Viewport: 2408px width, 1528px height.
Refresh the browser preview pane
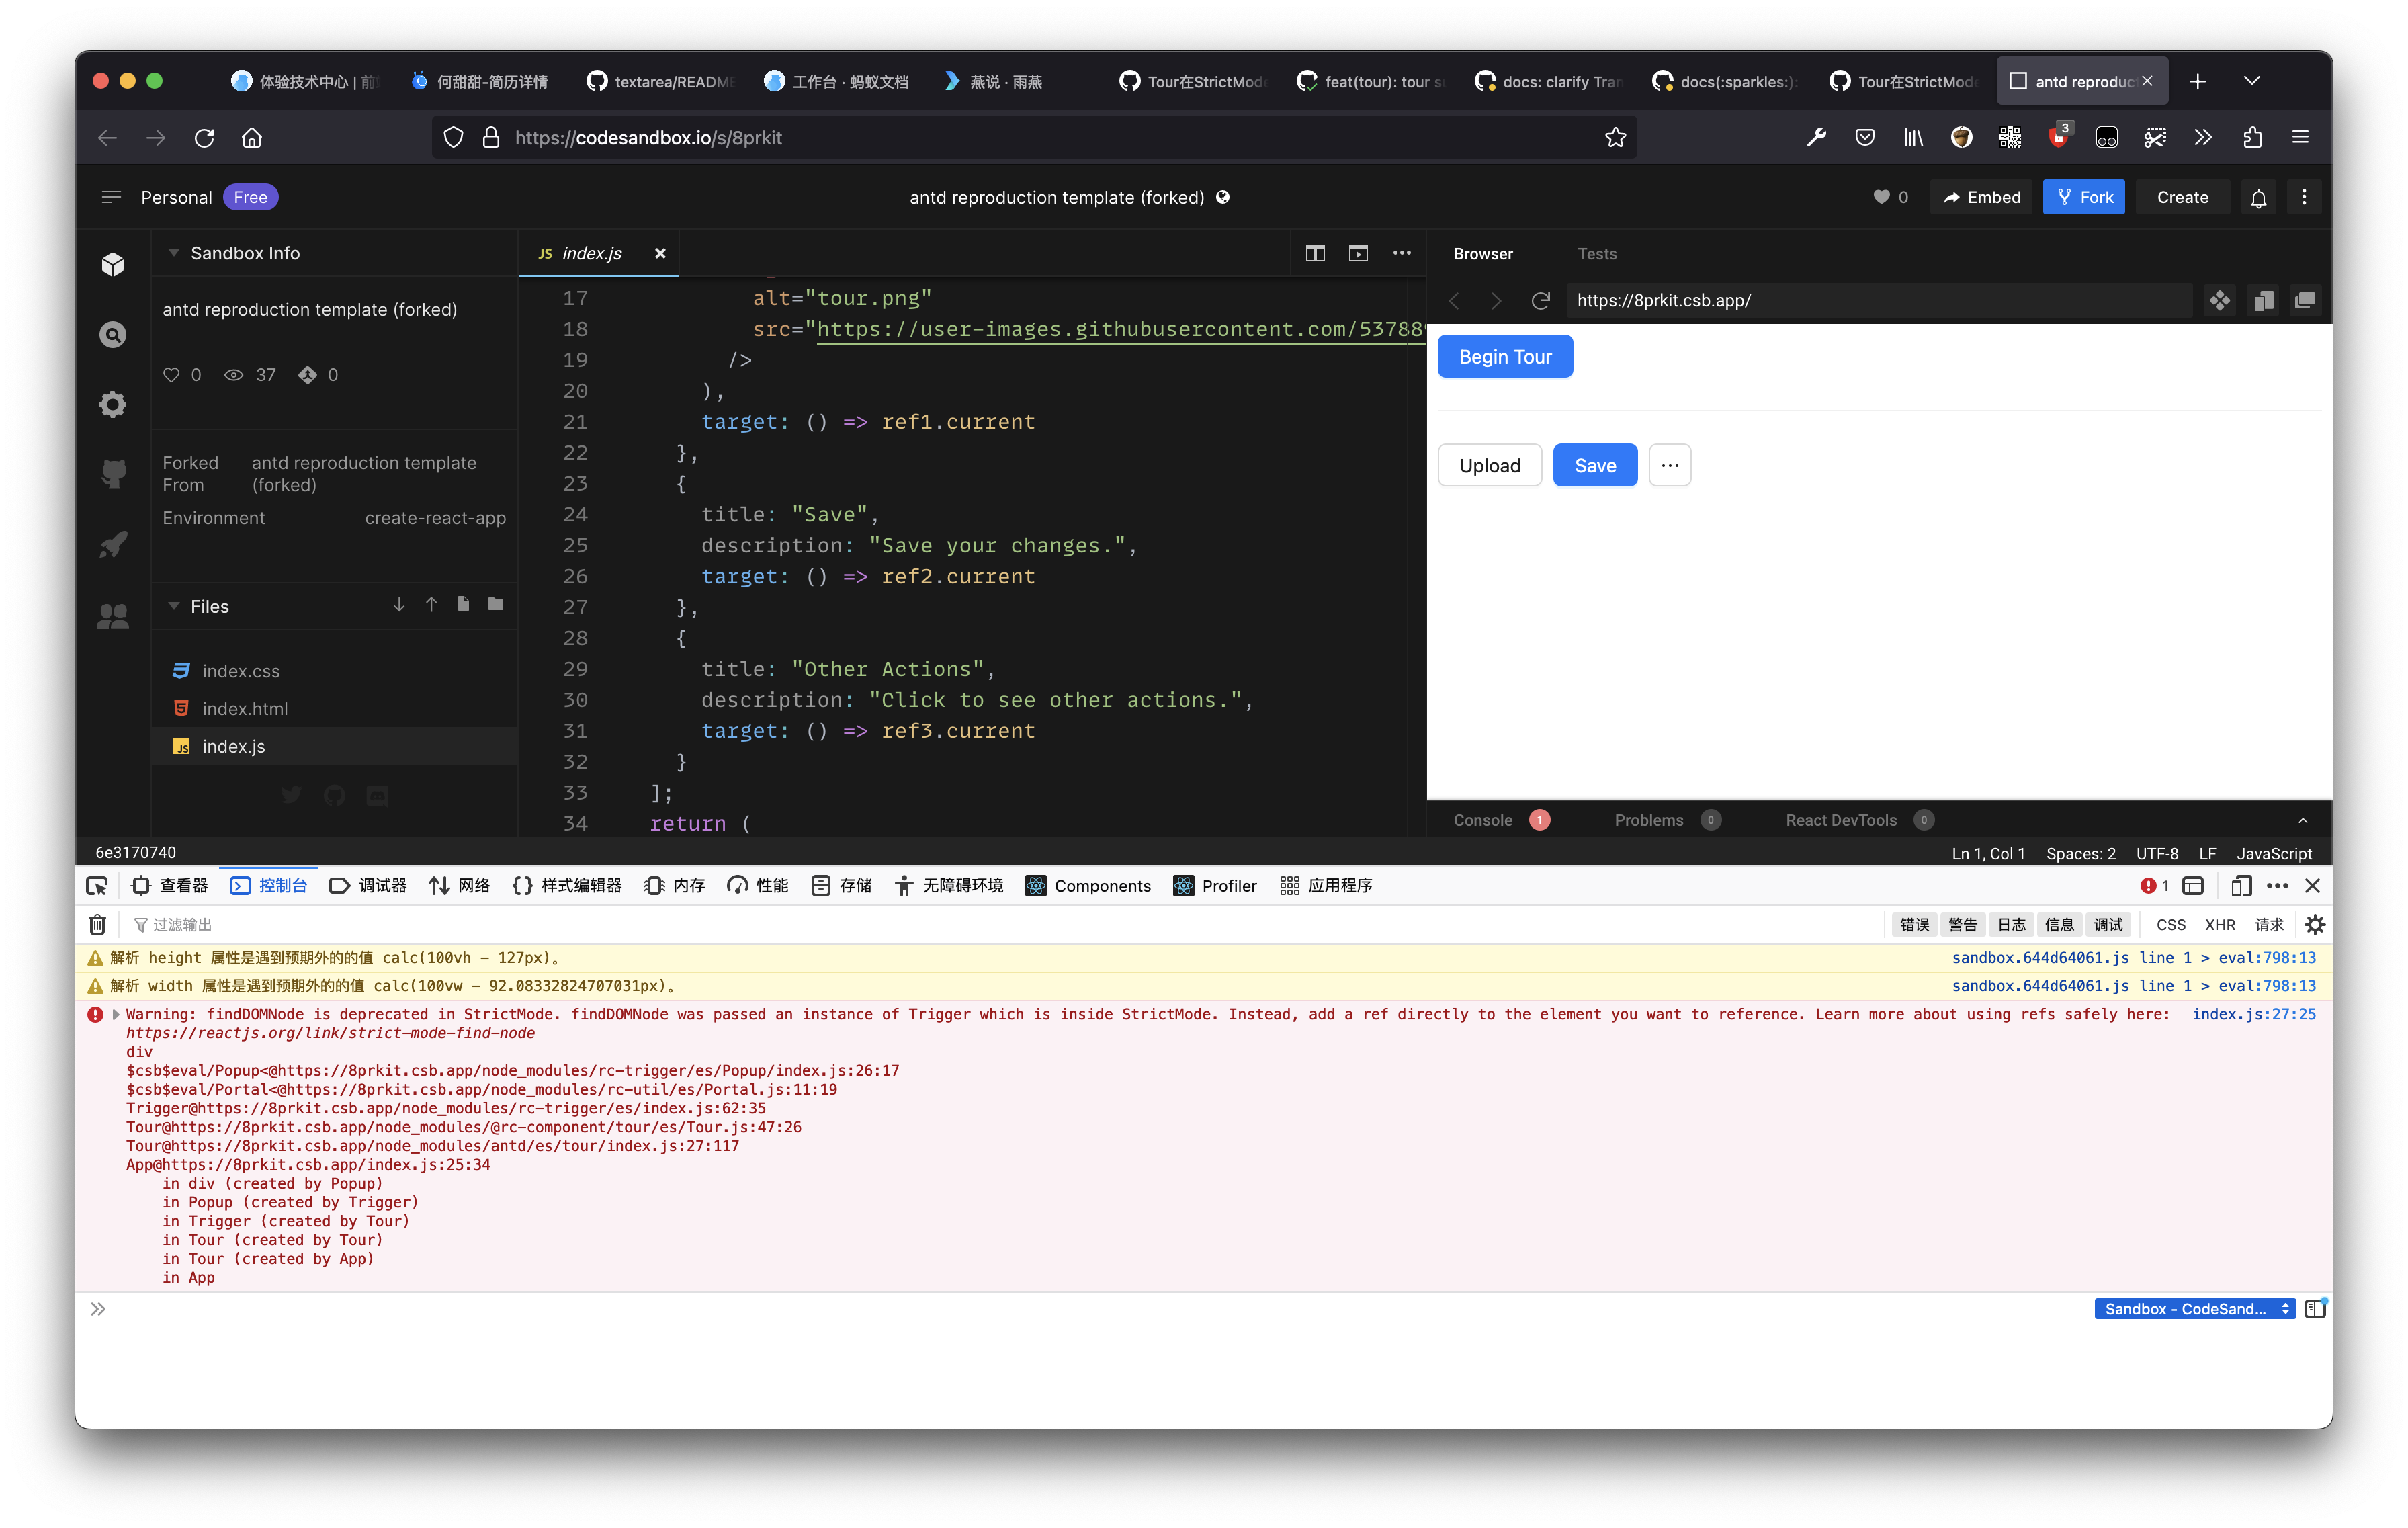coord(1541,300)
